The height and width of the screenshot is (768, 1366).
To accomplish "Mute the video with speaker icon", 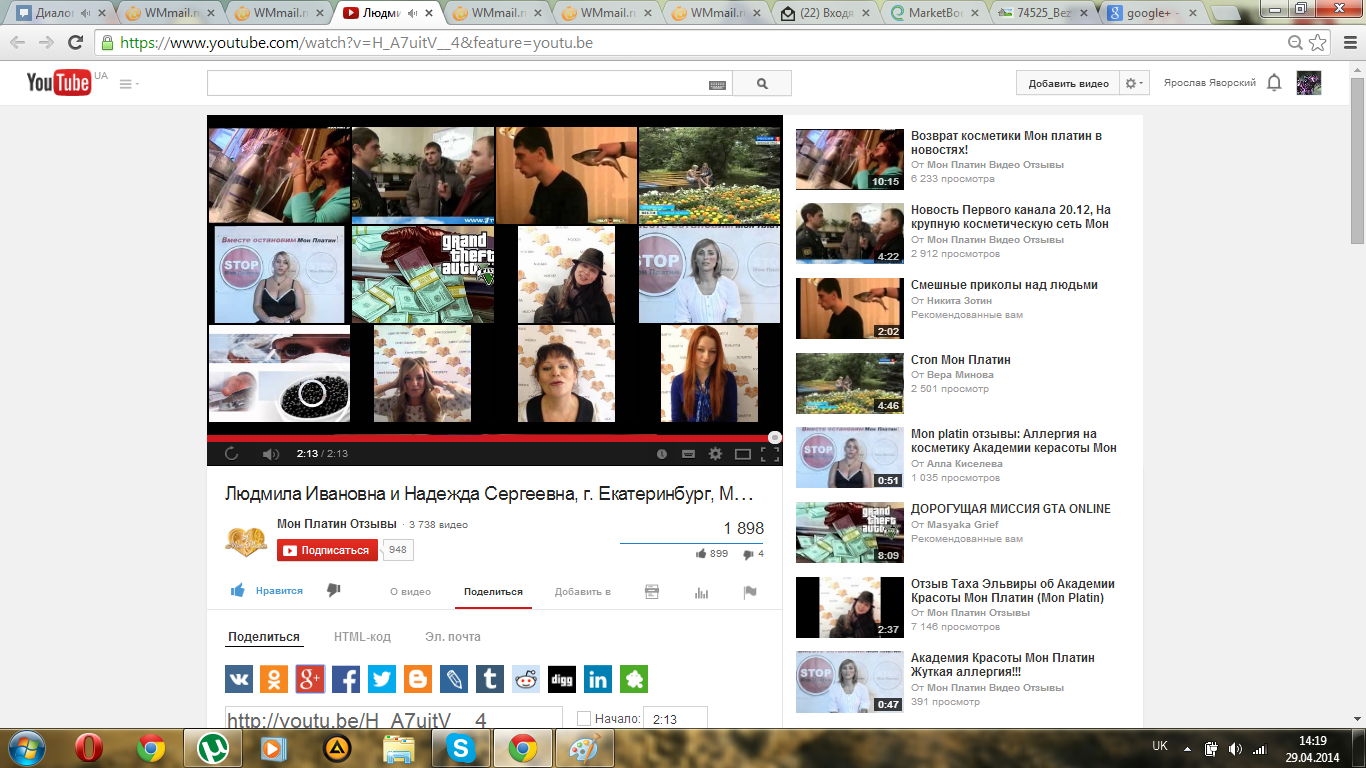I will (270, 454).
